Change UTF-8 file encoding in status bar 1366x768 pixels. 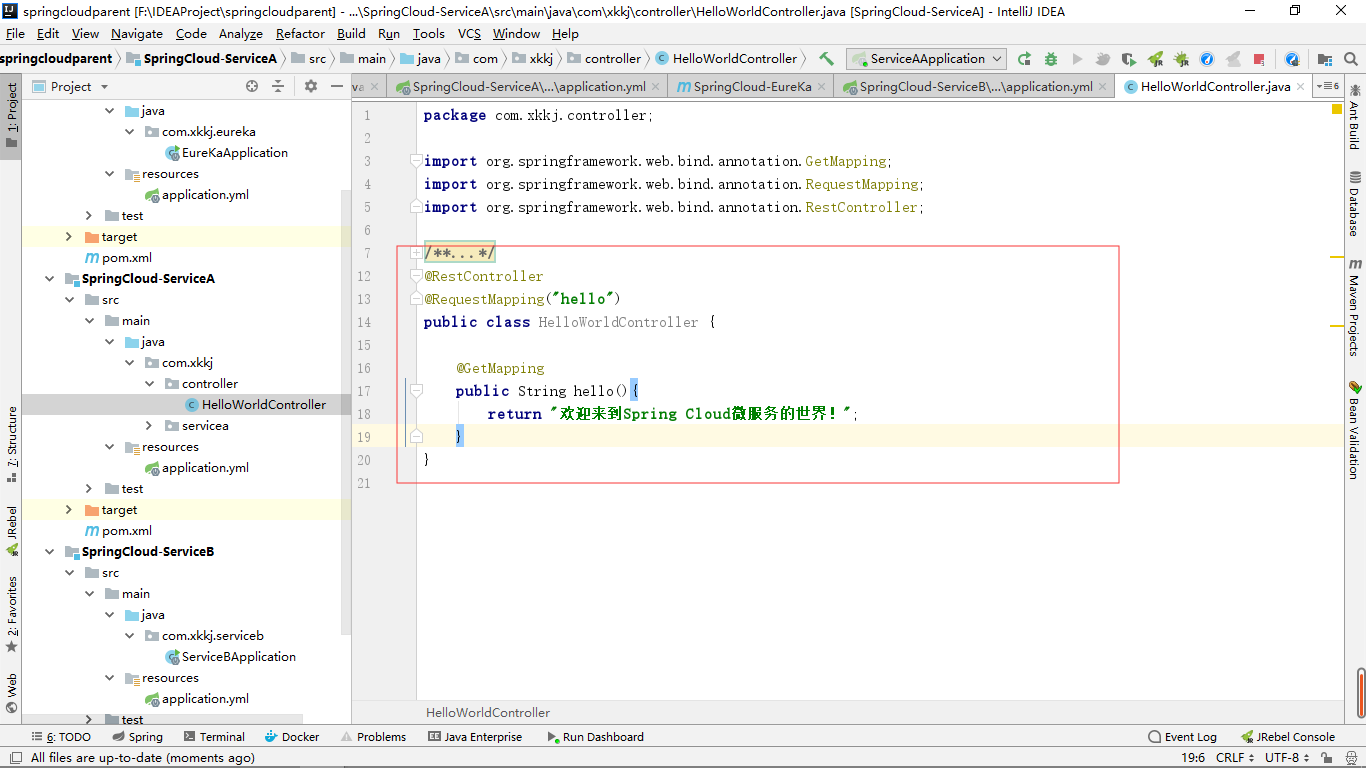pyautogui.click(x=1287, y=758)
